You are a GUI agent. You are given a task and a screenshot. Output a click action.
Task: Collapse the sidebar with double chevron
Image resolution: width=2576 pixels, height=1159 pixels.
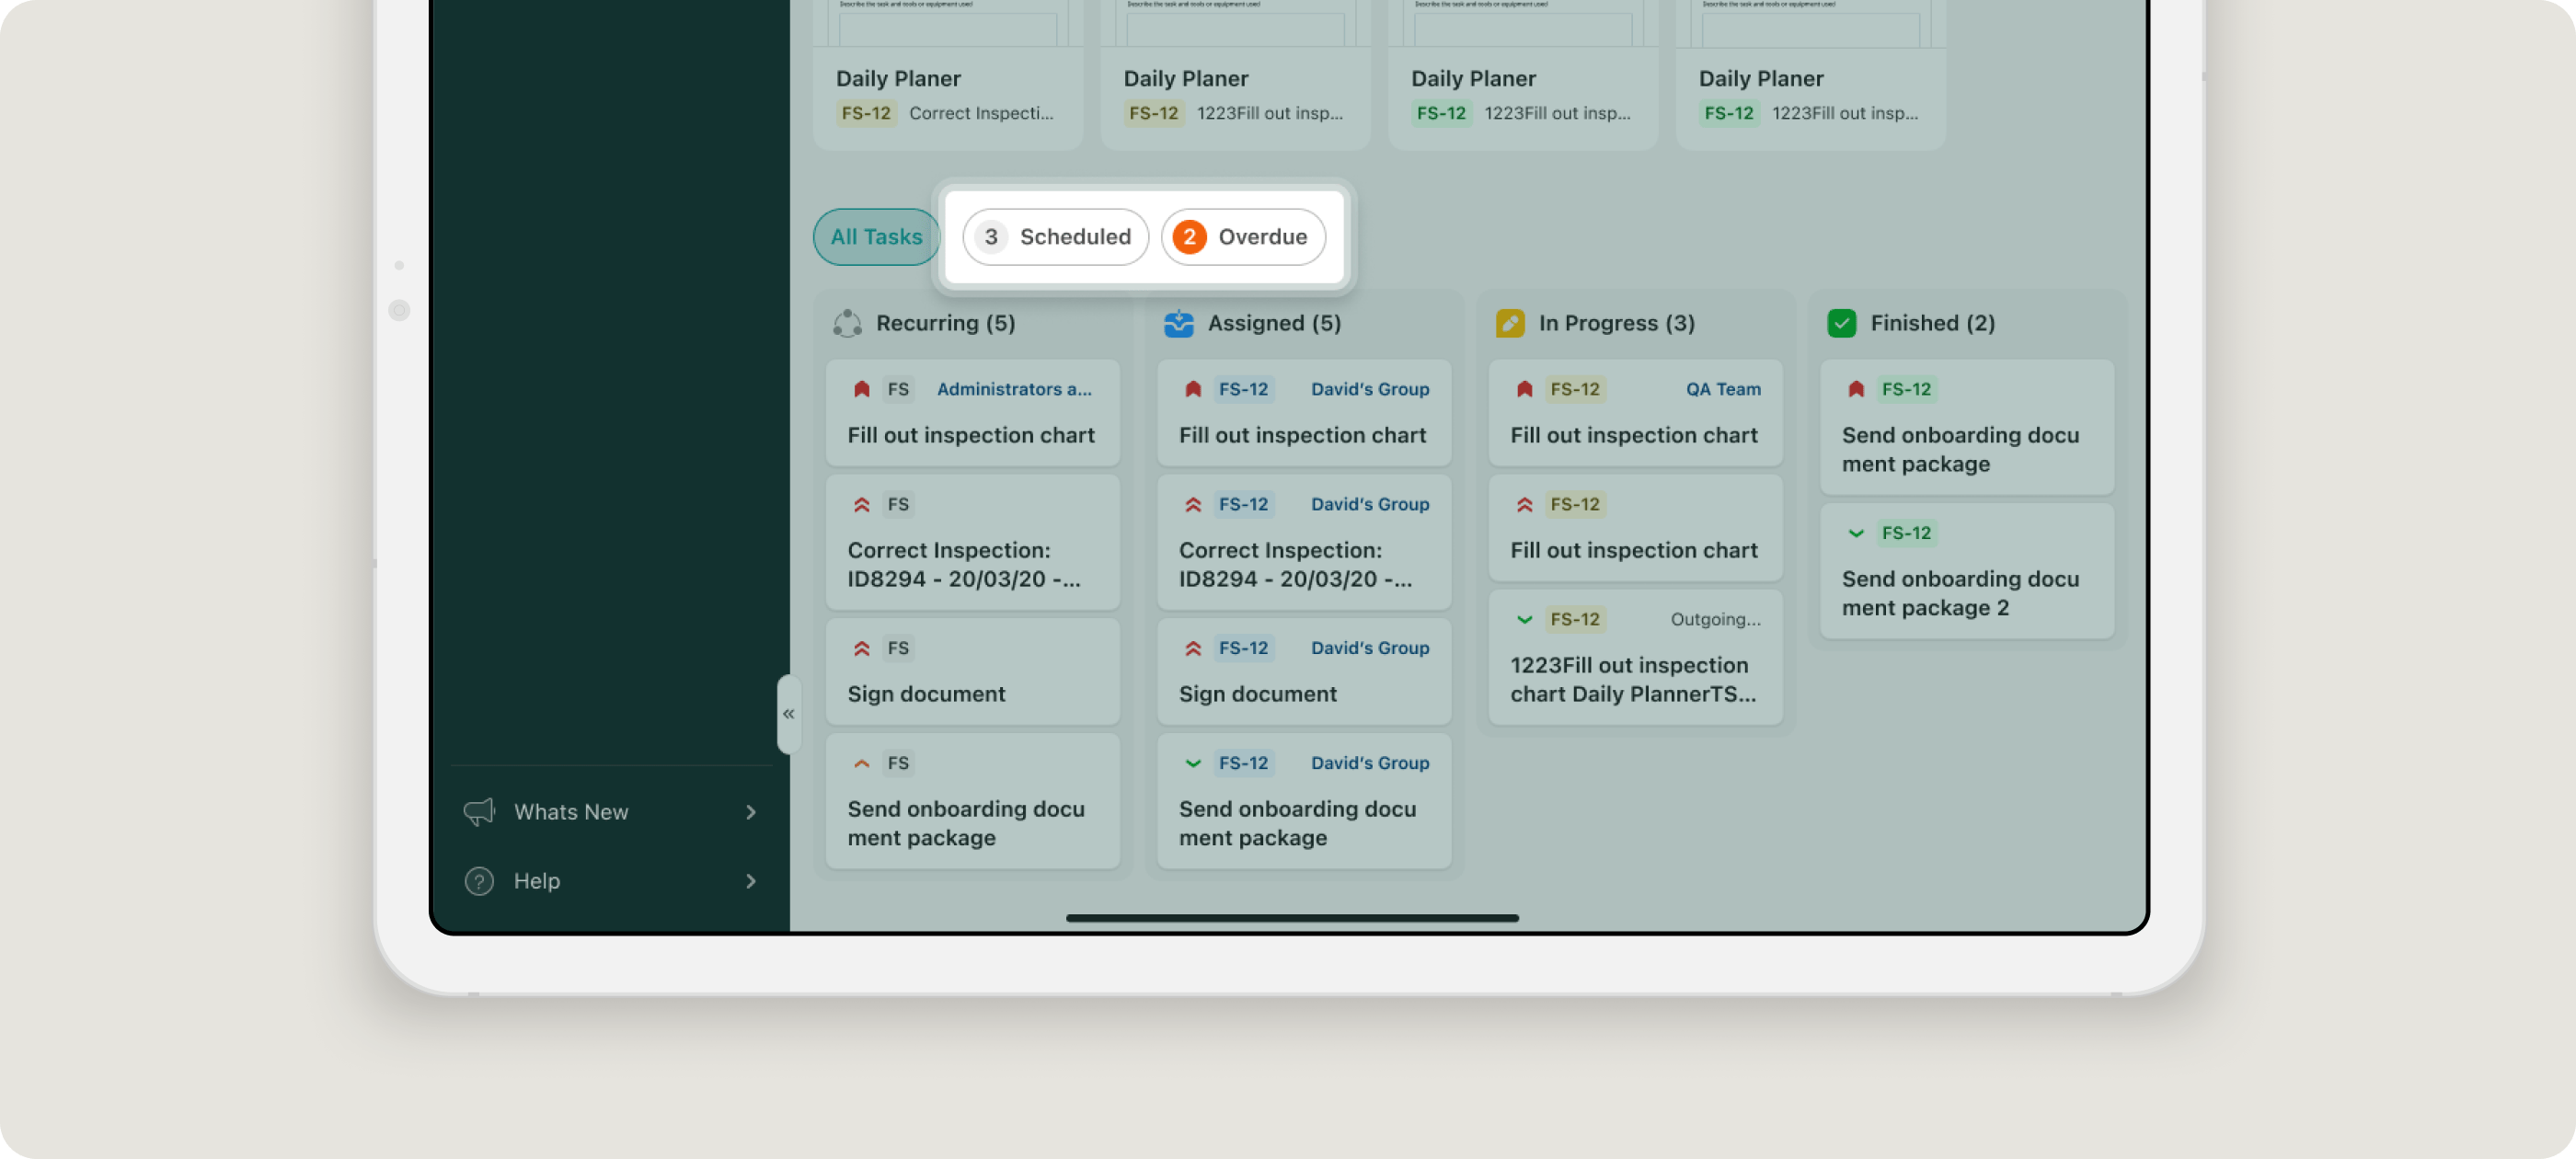788,714
